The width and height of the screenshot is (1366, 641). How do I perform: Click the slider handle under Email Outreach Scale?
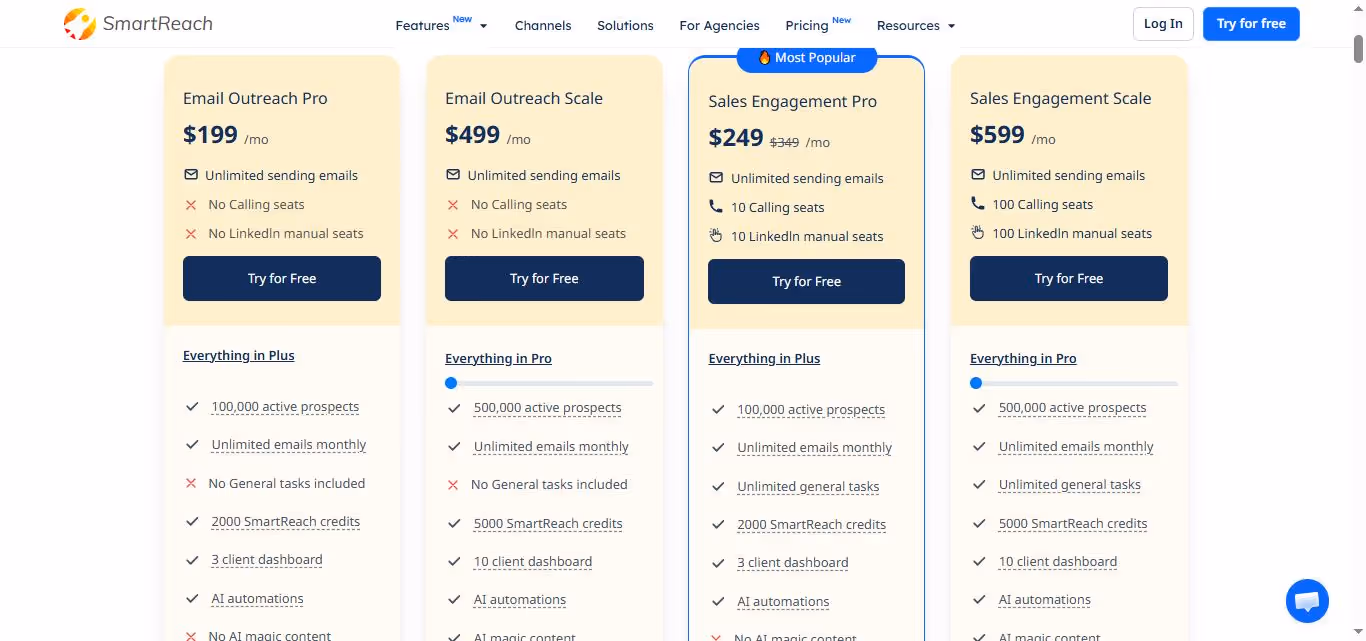click(x=450, y=383)
